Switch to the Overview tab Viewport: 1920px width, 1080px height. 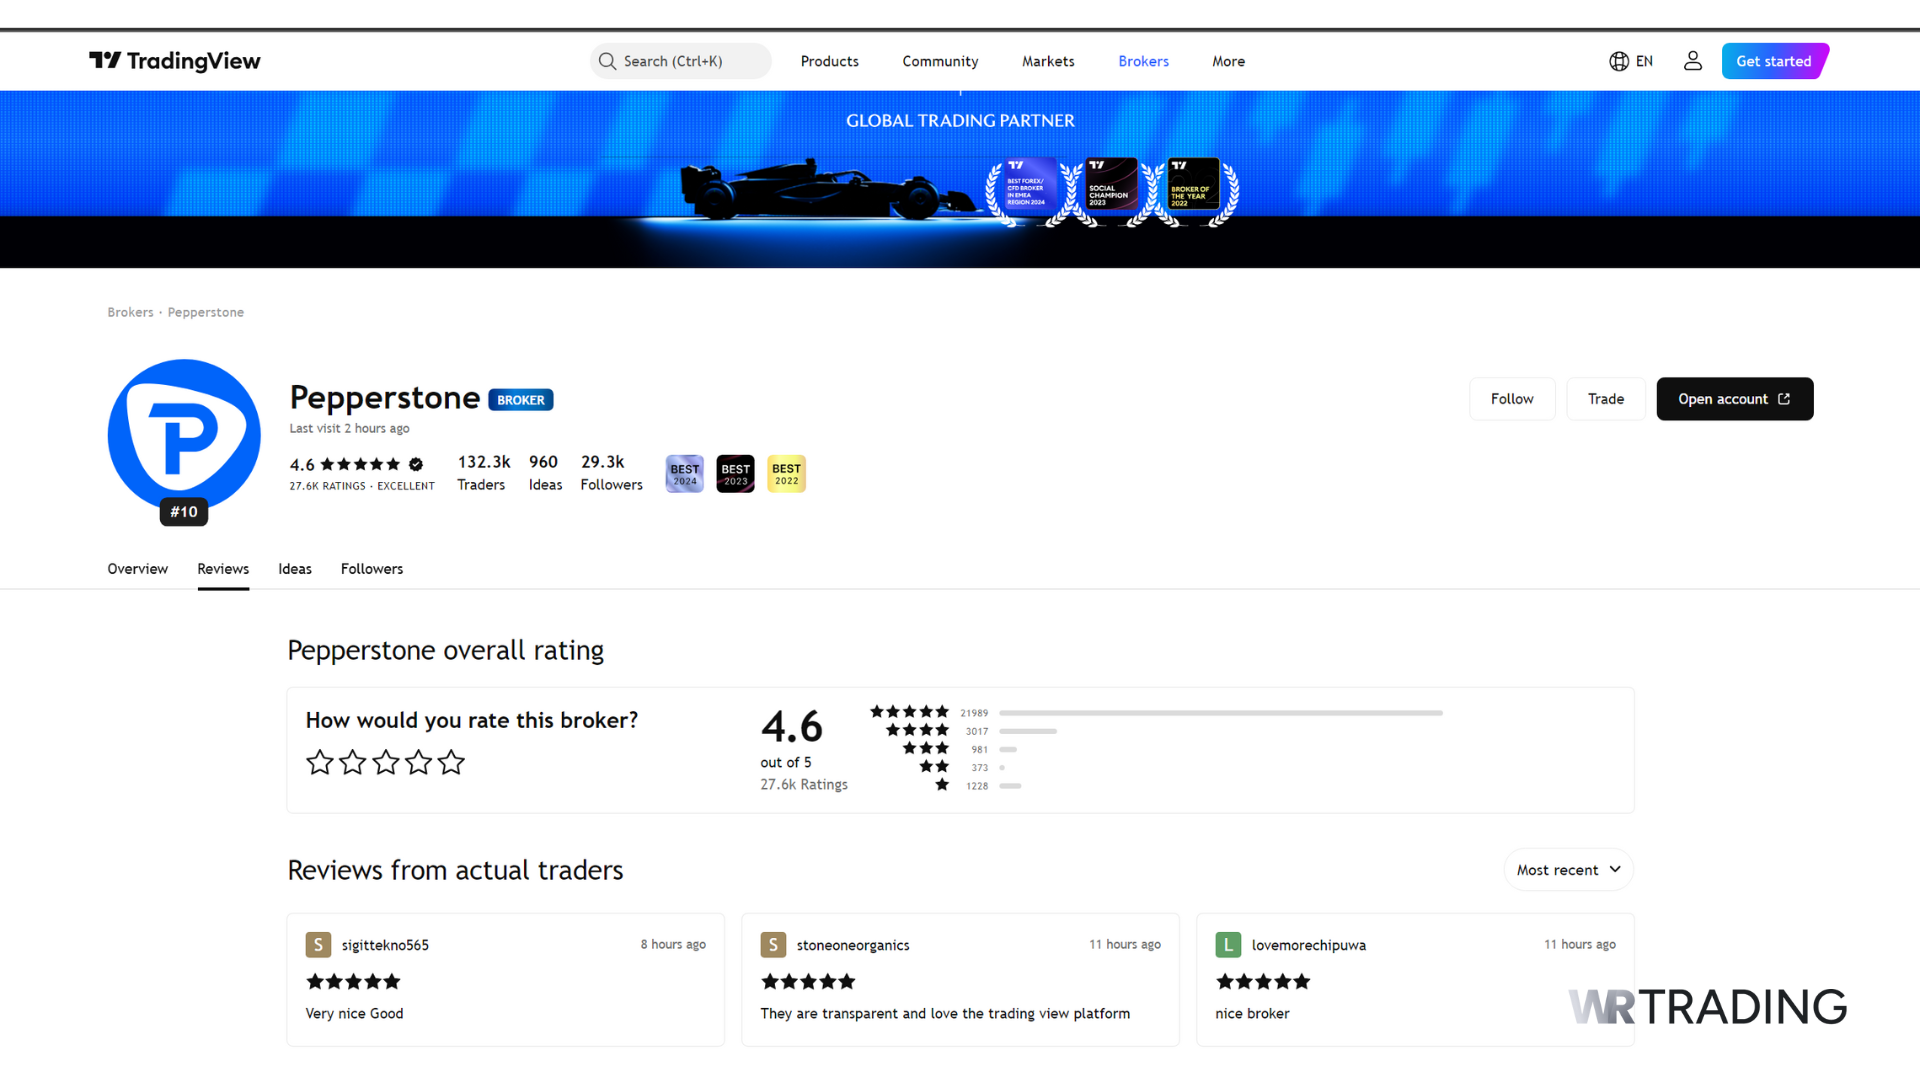click(x=138, y=569)
